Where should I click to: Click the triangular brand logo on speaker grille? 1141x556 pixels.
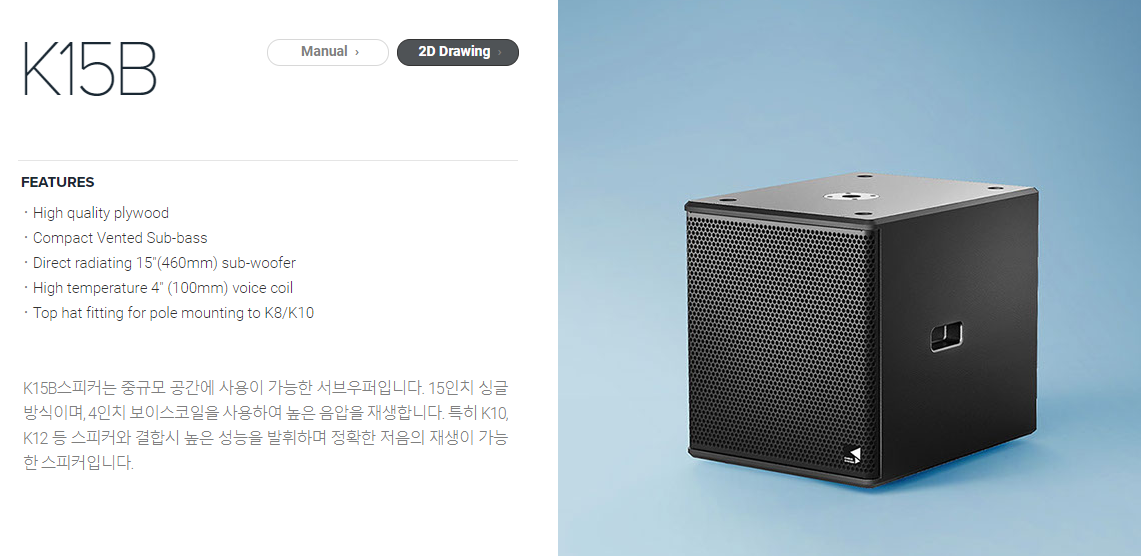[854, 456]
